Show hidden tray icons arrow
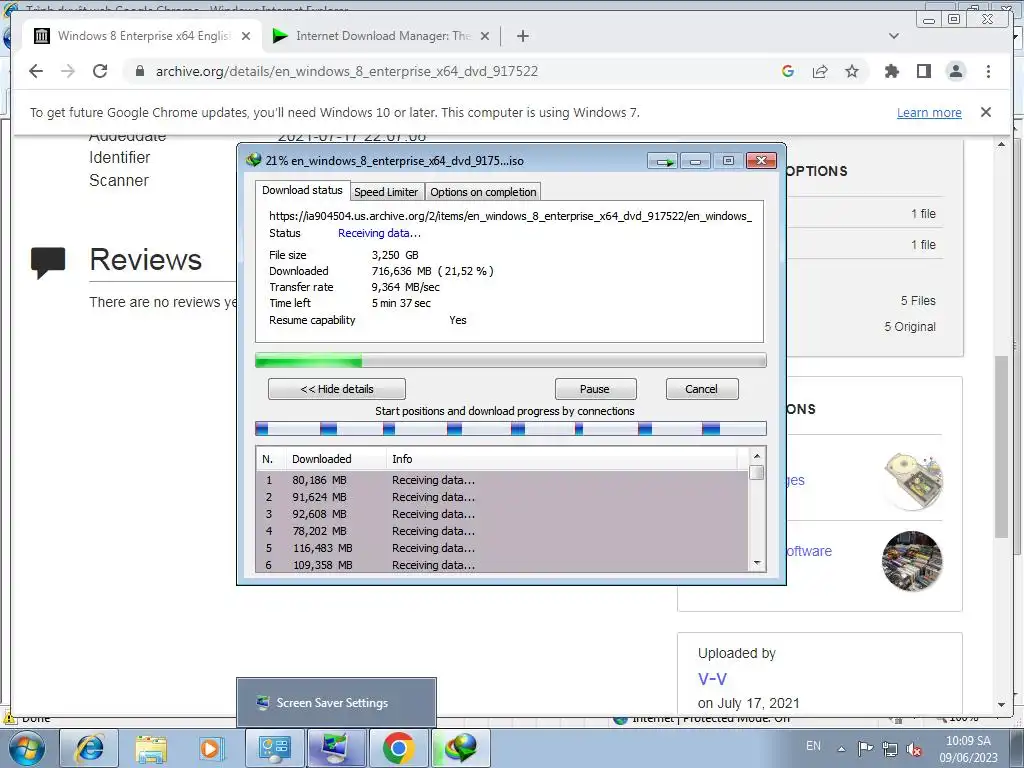Image resolution: width=1024 pixels, height=768 pixels. tap(842, 749)
